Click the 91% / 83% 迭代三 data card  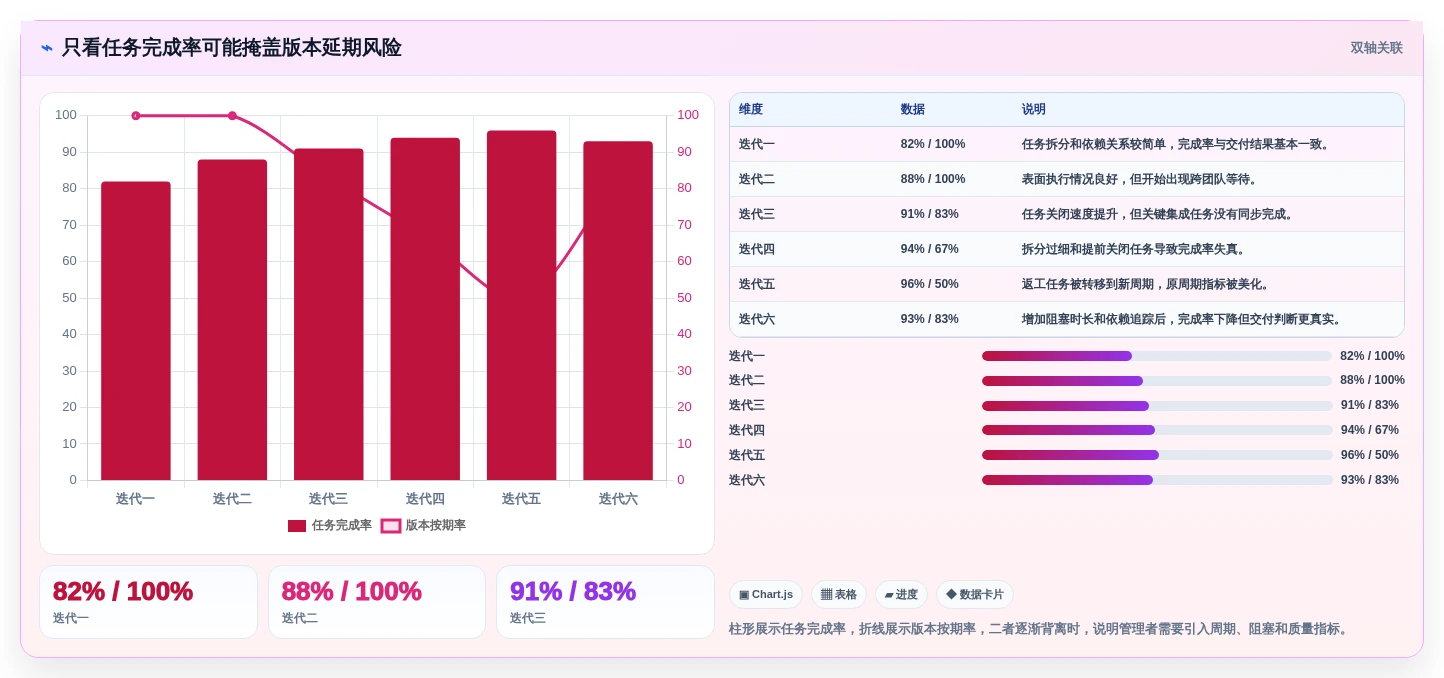pos(605,602)
